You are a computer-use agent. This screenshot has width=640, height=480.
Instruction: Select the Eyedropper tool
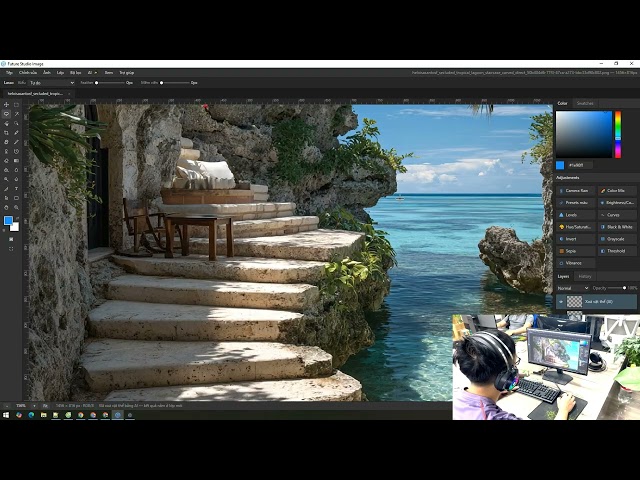[16, 133]
